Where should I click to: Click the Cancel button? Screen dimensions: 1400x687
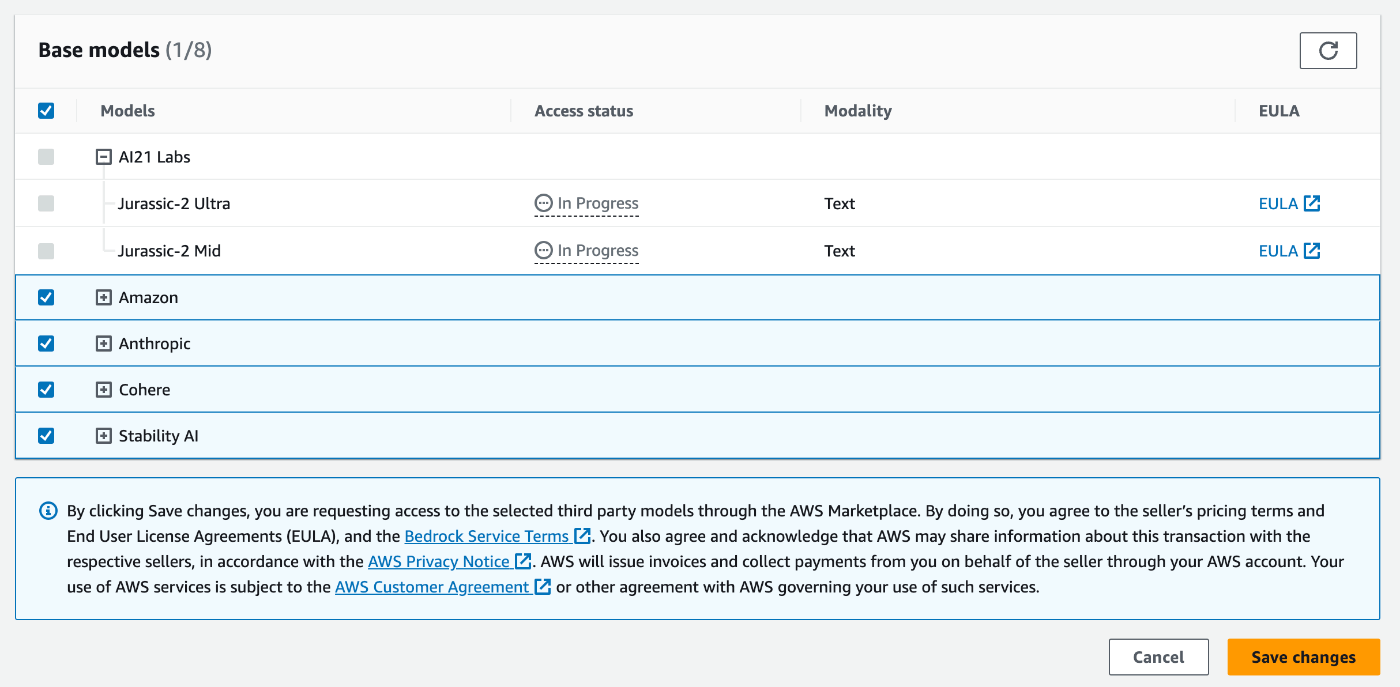point(1159,657)
